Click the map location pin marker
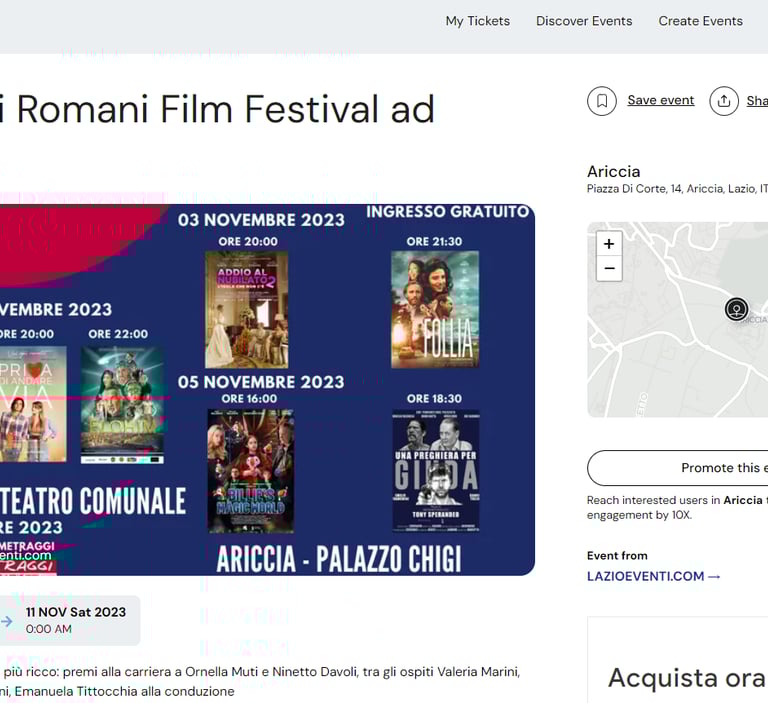 736,309
